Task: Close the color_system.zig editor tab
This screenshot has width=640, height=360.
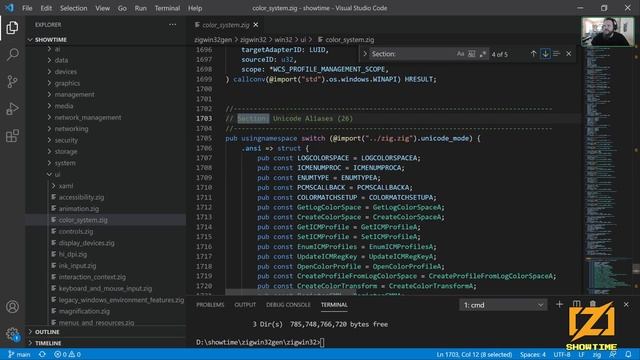Action: coord(256,25)
